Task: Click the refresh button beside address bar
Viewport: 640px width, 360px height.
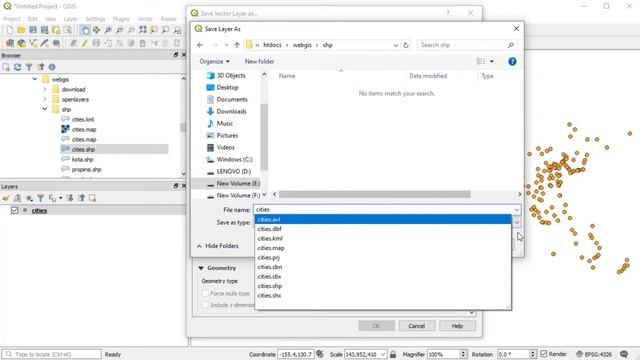Action: click(406, 45)
